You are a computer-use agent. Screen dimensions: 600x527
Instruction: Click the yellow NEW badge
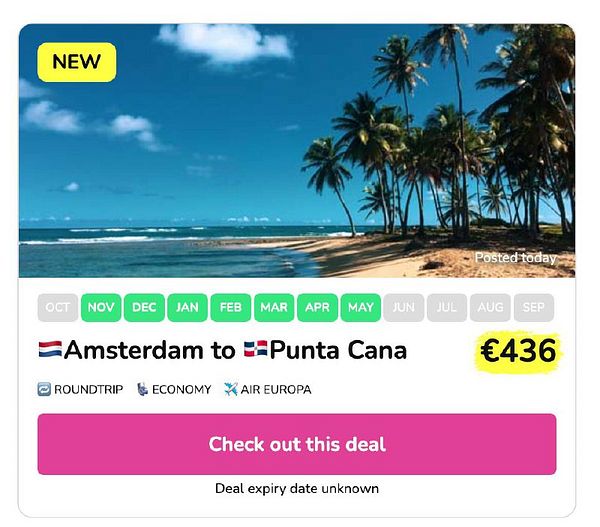77,62
